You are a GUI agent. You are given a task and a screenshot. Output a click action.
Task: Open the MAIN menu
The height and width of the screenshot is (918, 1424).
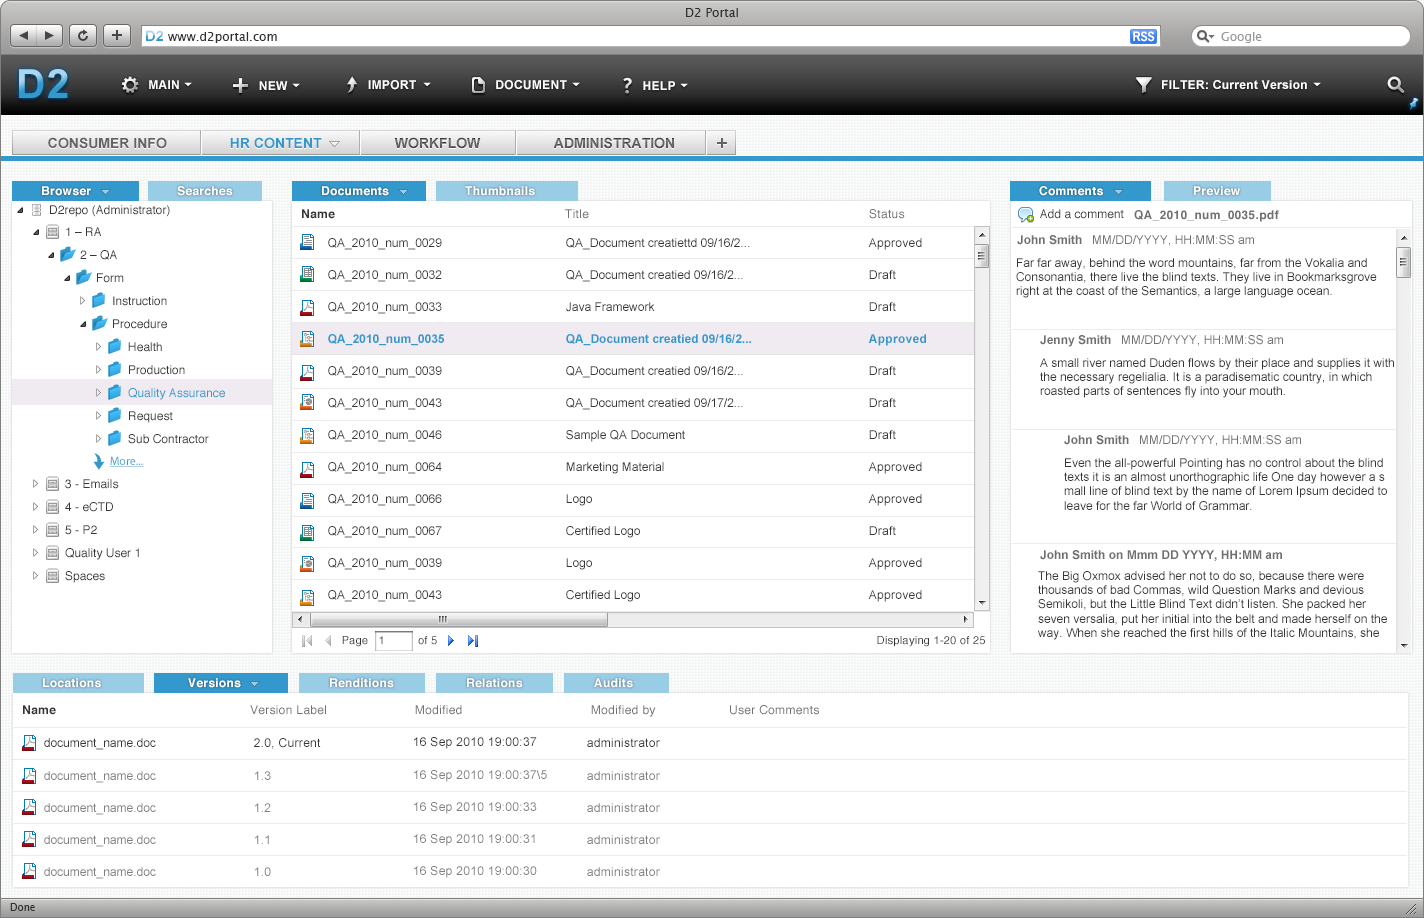(157, 85)
